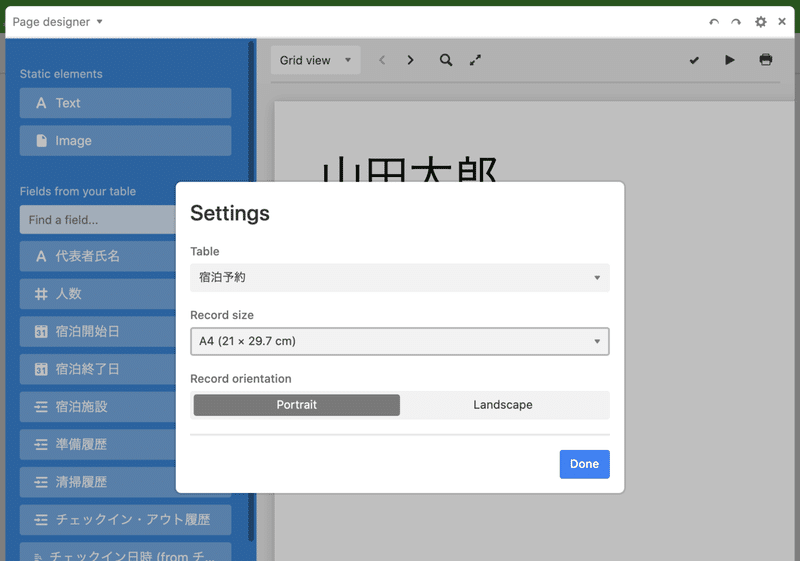800x561 pixels.
Task: Click the checkmark icon in toolbar
Action: click(x=694, y=60)
